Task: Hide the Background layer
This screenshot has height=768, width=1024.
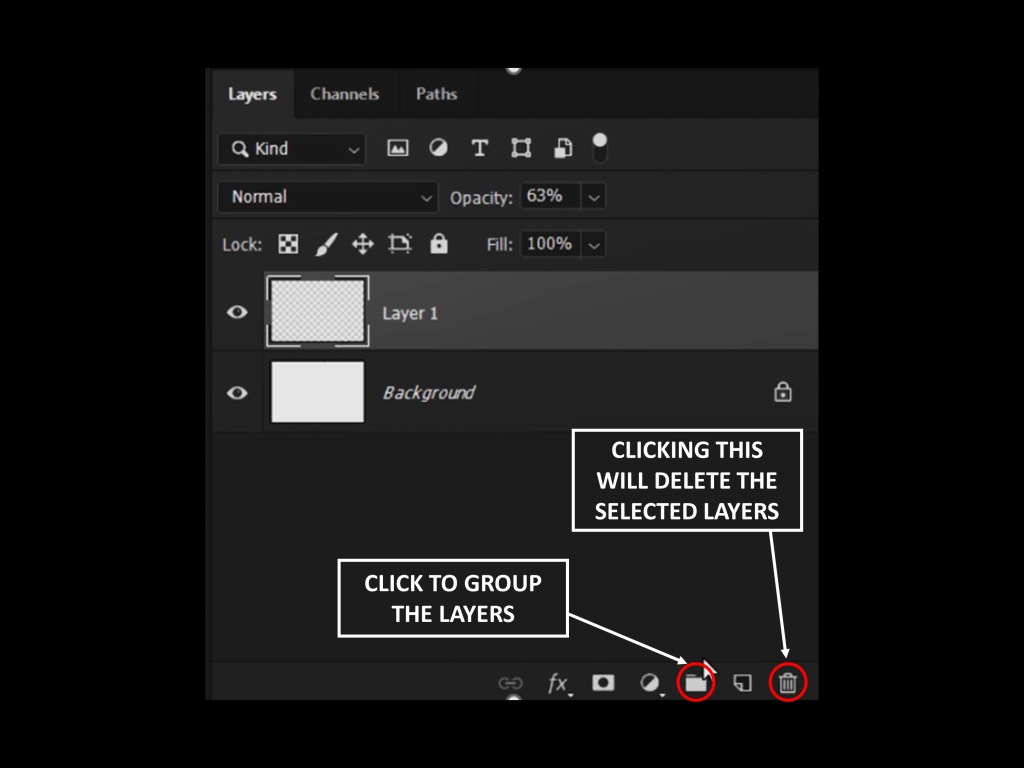Action: (237, 392)
